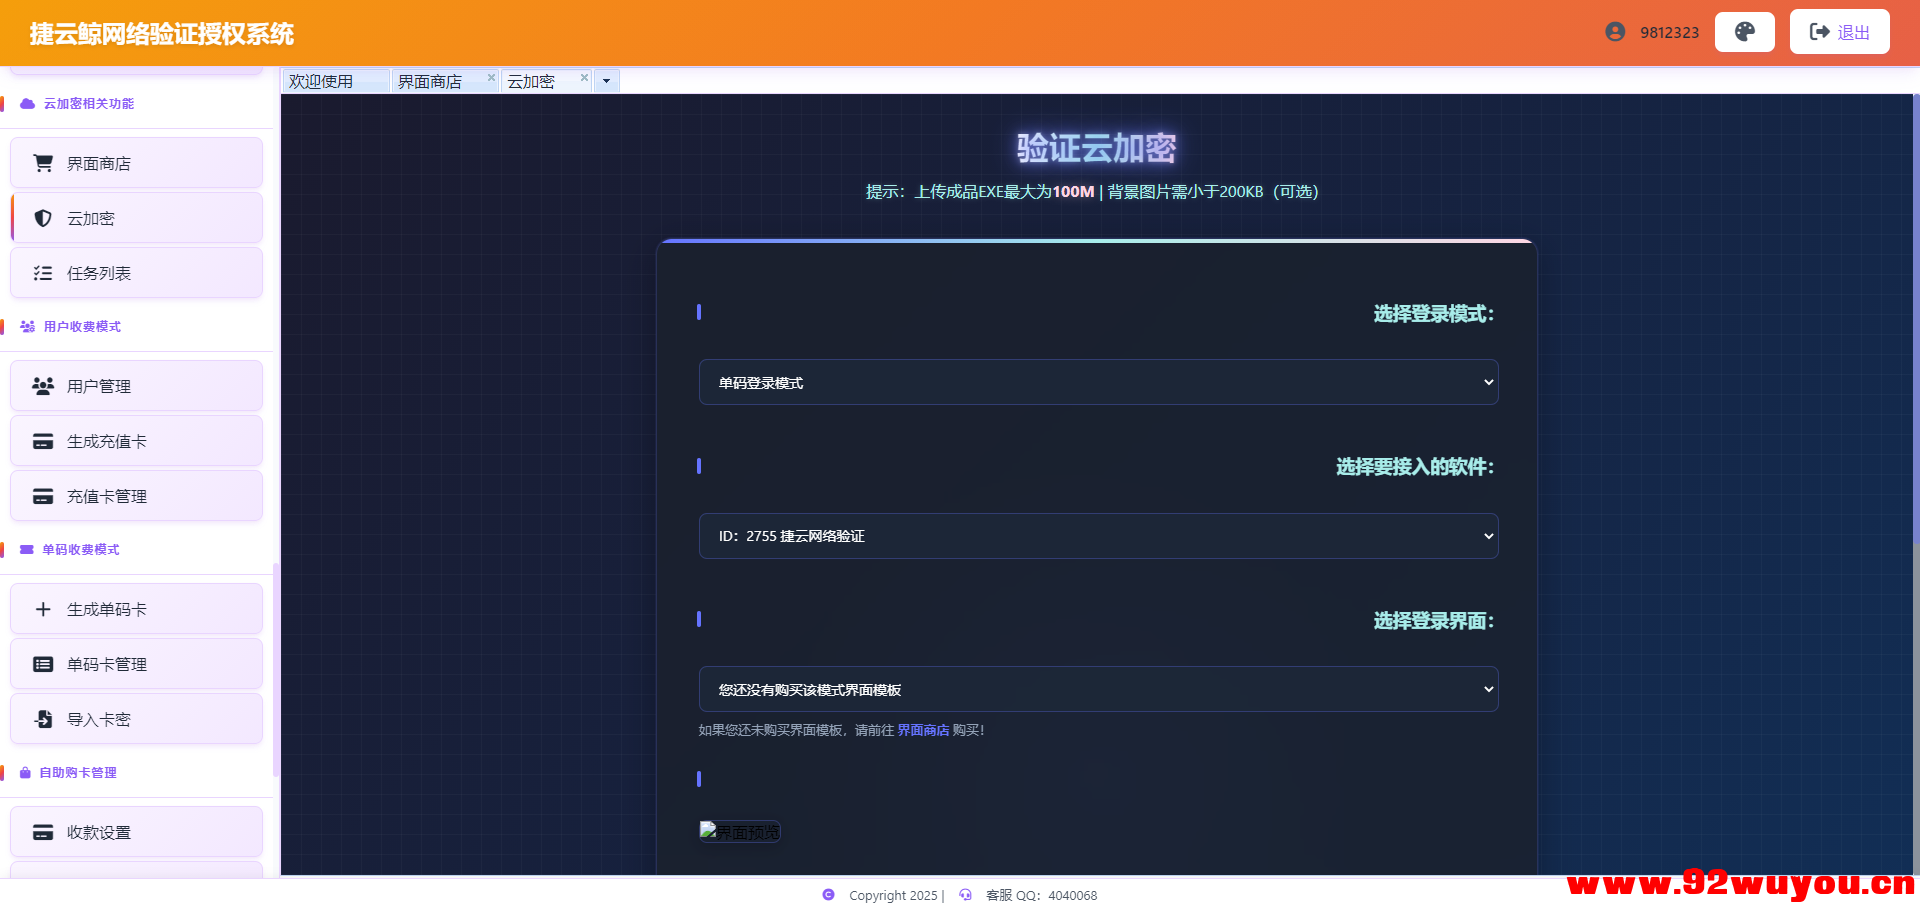1920x907 pixels.
Task: Open 生成单码卡 using the plus icon
Action: pos(42,608)
